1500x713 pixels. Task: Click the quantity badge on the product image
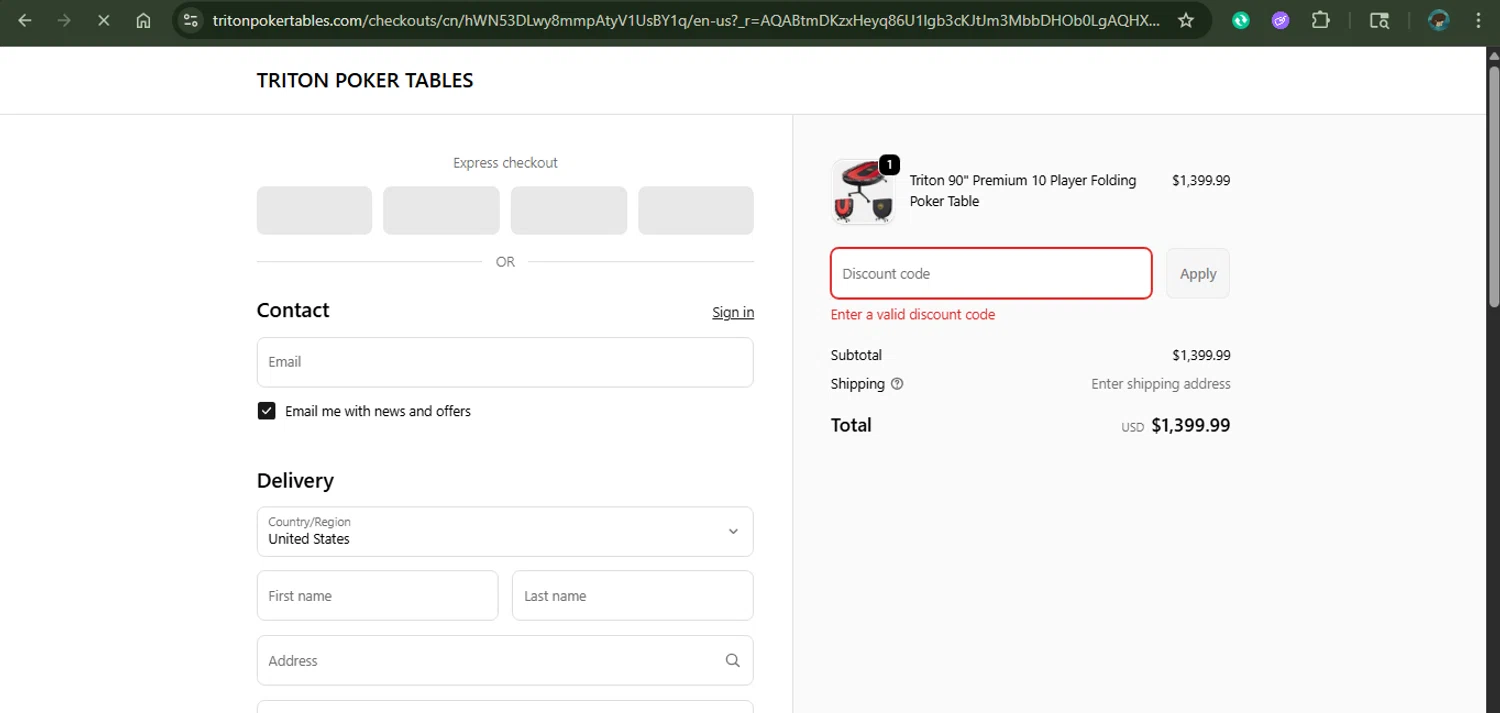(889, 164)
